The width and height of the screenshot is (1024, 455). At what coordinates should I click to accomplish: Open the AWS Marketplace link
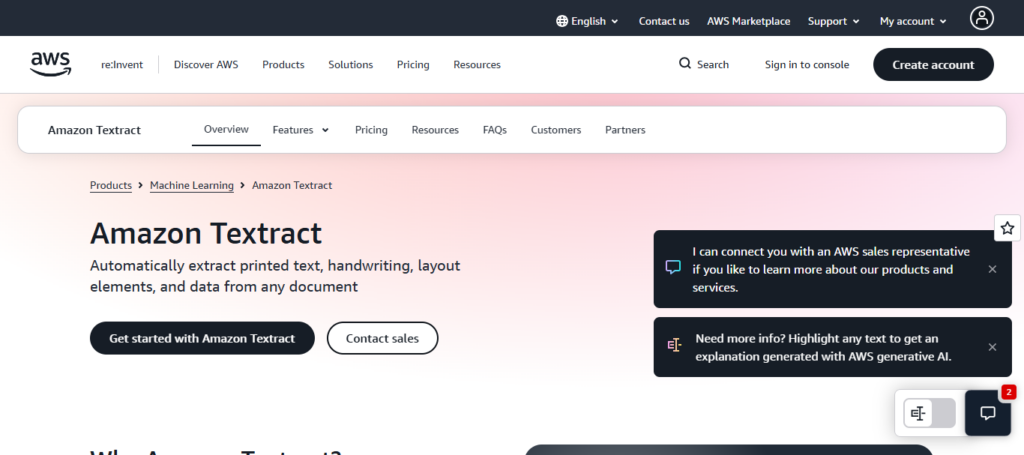[x=748, y=21]
